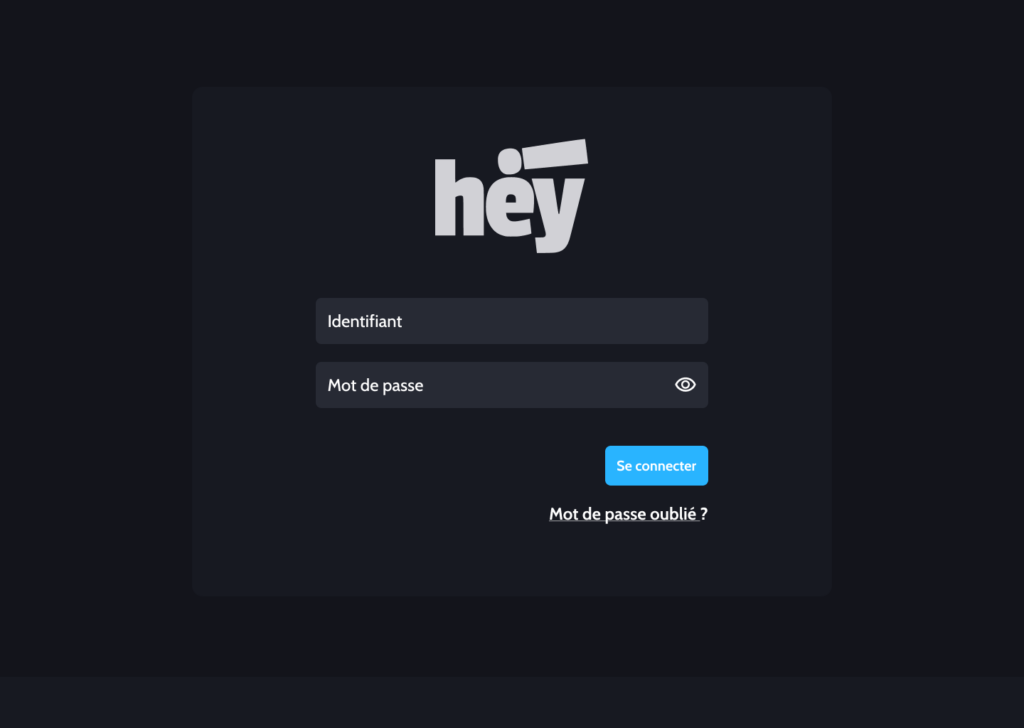This screenshot has width=1024, height=728.
Task: Select the Mot de passe placeholder text
Action: 376,385
